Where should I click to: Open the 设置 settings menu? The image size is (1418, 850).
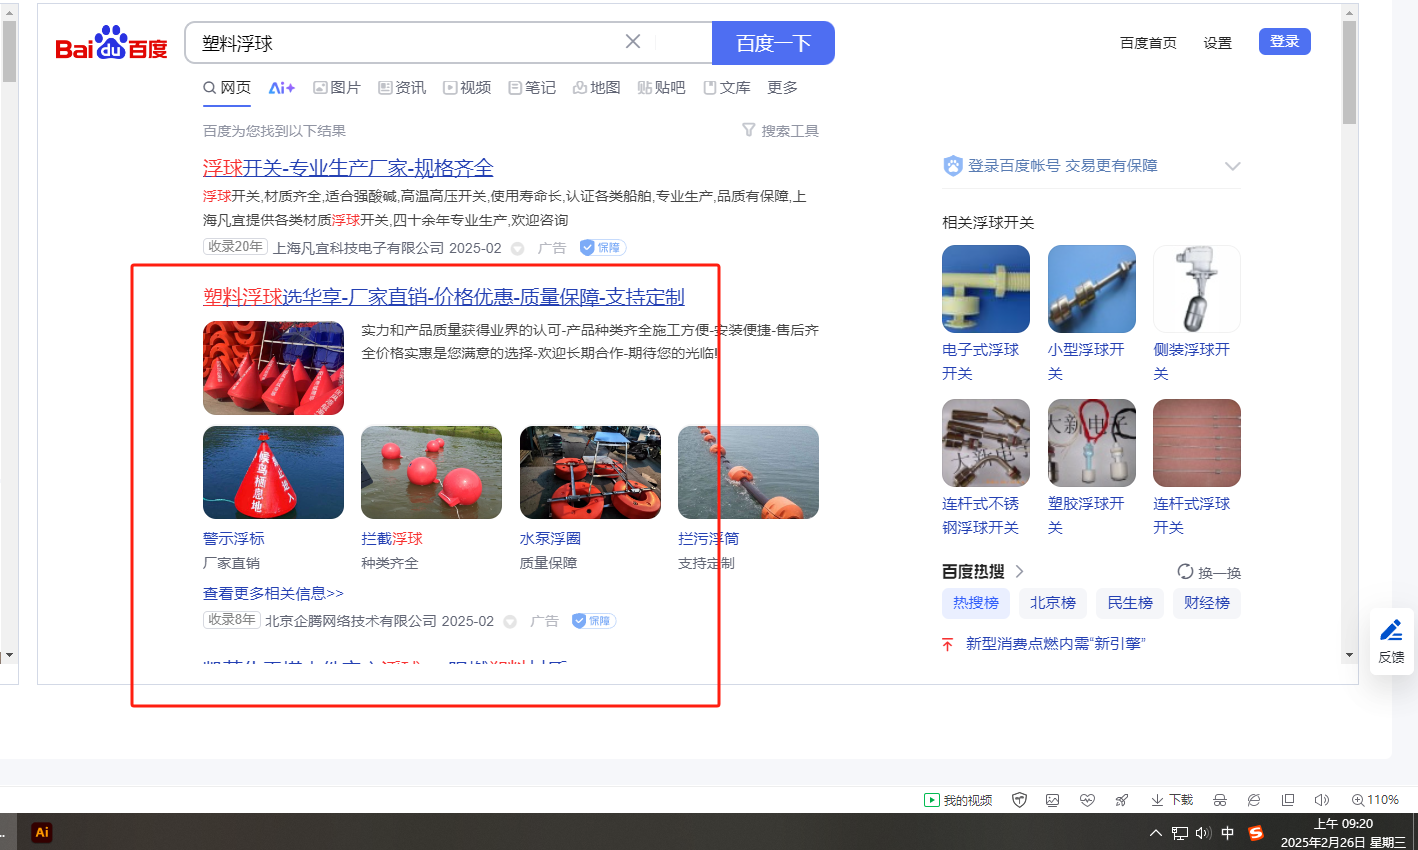tap(1217, 43)
